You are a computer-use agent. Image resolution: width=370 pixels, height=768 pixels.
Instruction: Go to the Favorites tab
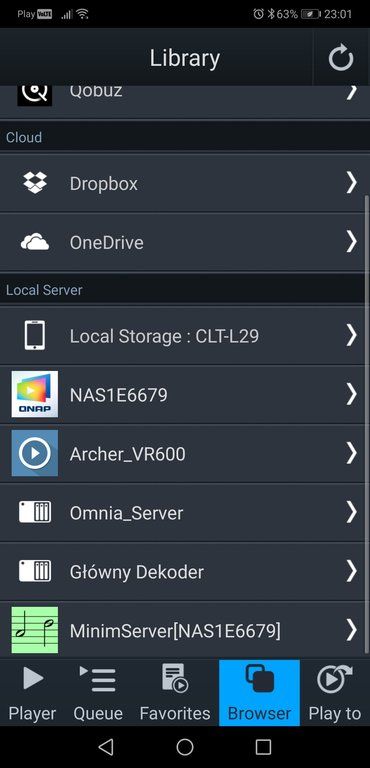[x=175, y=693]
